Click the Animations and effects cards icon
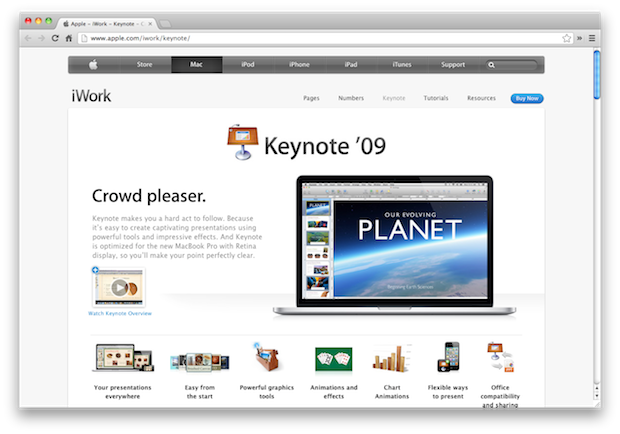620x434 pixels. [334, 359]
